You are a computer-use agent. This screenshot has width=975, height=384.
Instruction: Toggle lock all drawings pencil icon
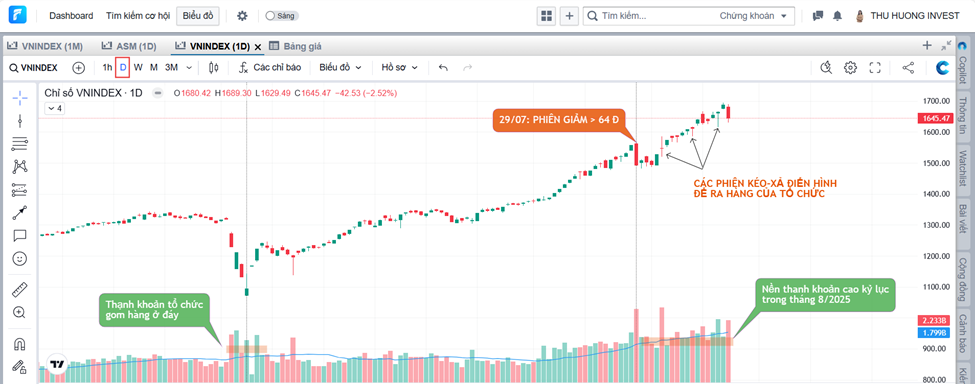[x=20, y=366]
